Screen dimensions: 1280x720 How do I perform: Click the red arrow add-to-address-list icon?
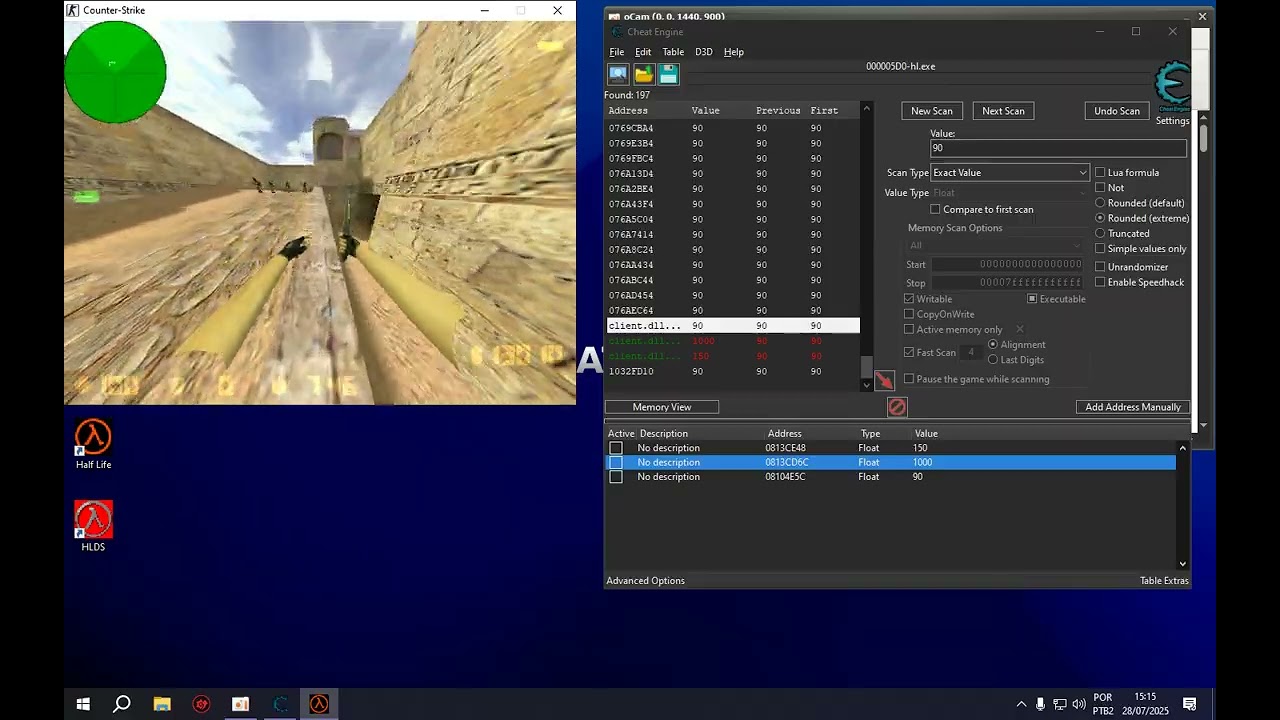884,381
